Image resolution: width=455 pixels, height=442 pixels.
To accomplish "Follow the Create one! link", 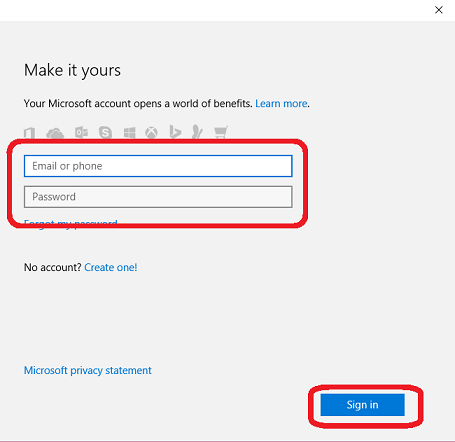I will pyautogui.click(x=111, y=267).
